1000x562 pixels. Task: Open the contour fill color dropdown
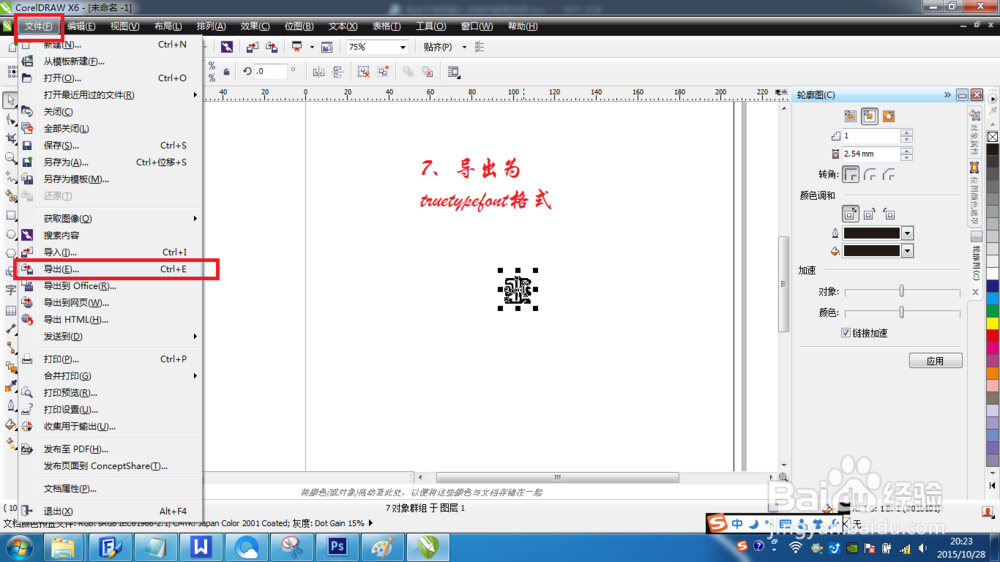[x=907, y=251]
